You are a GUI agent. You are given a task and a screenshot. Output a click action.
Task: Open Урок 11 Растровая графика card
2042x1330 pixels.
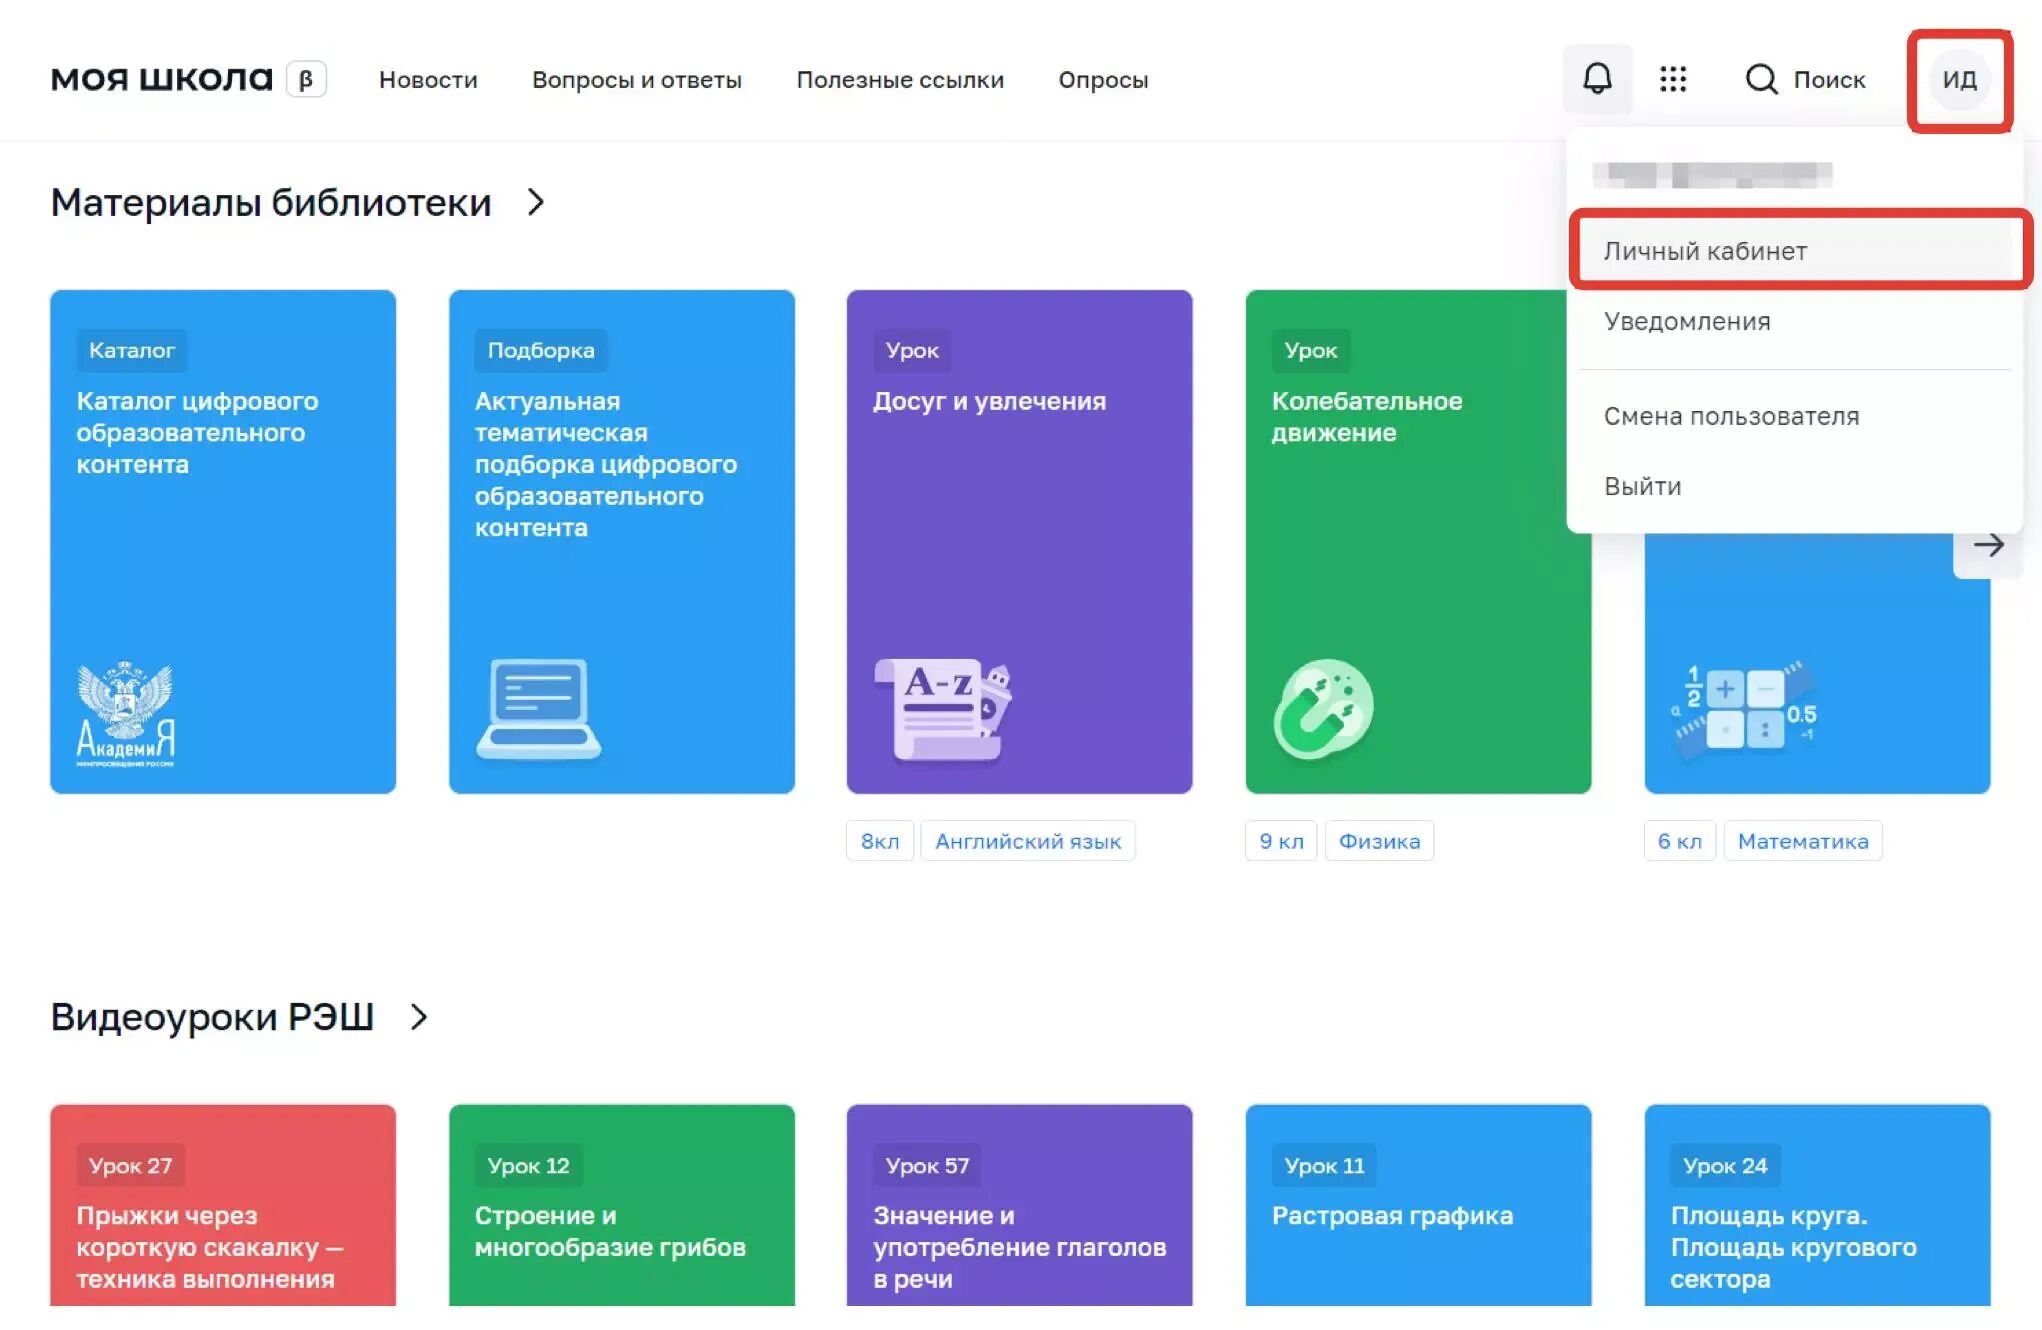[1418, 1205]
